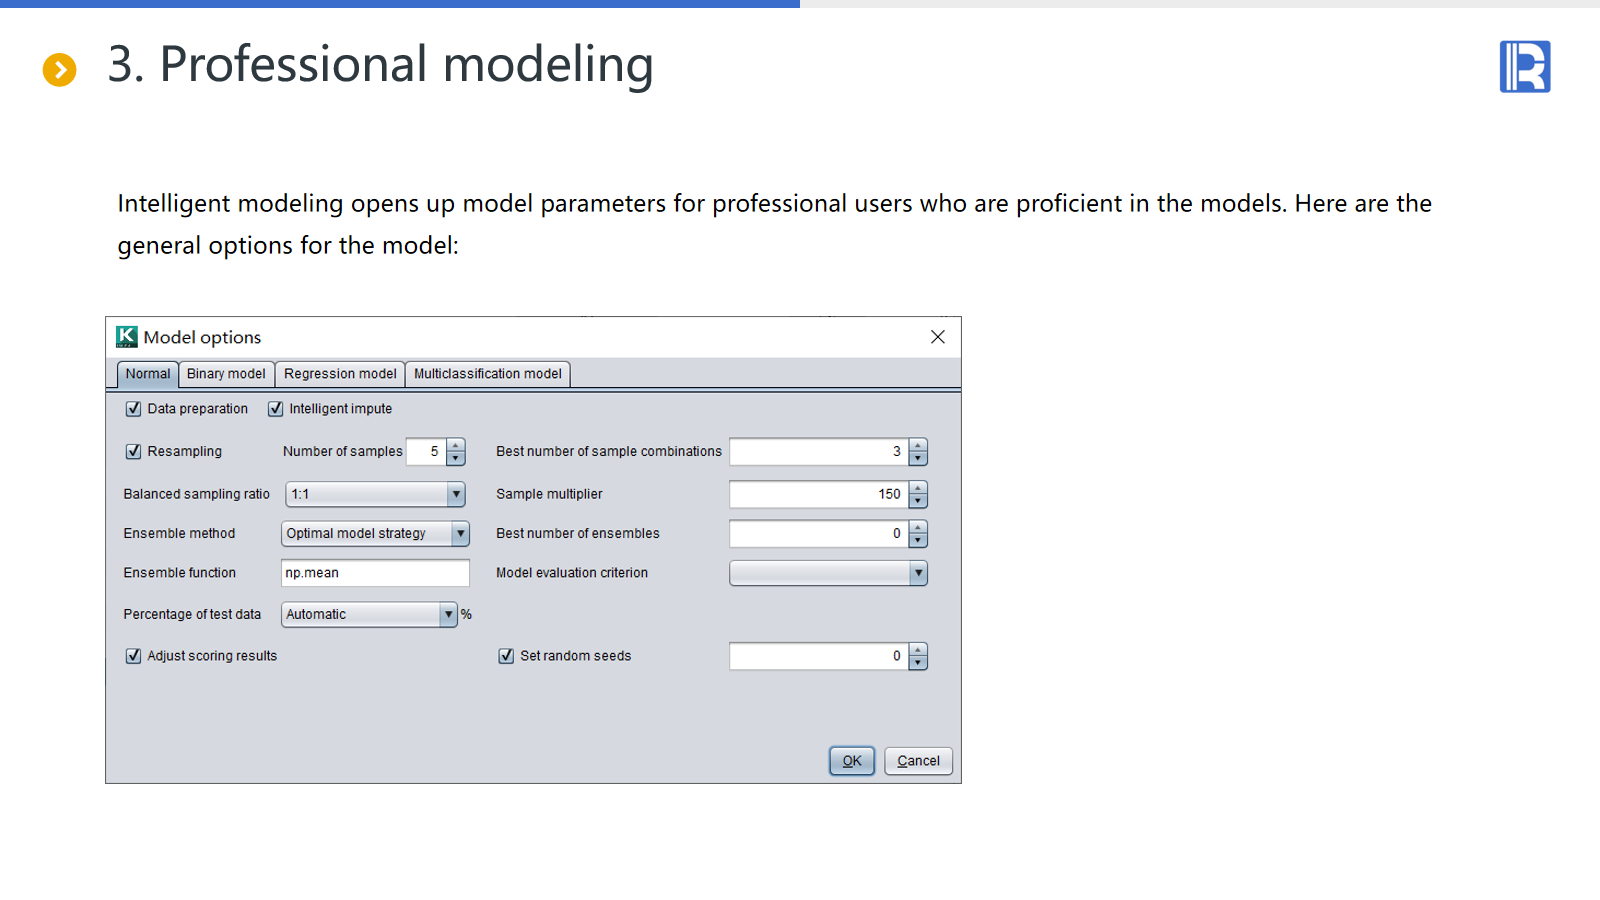The height and width of the screenshot is (900, 1600).
Task: Switch to the Binary model tab
Action: pyautogui.click(x=226, y=374)
